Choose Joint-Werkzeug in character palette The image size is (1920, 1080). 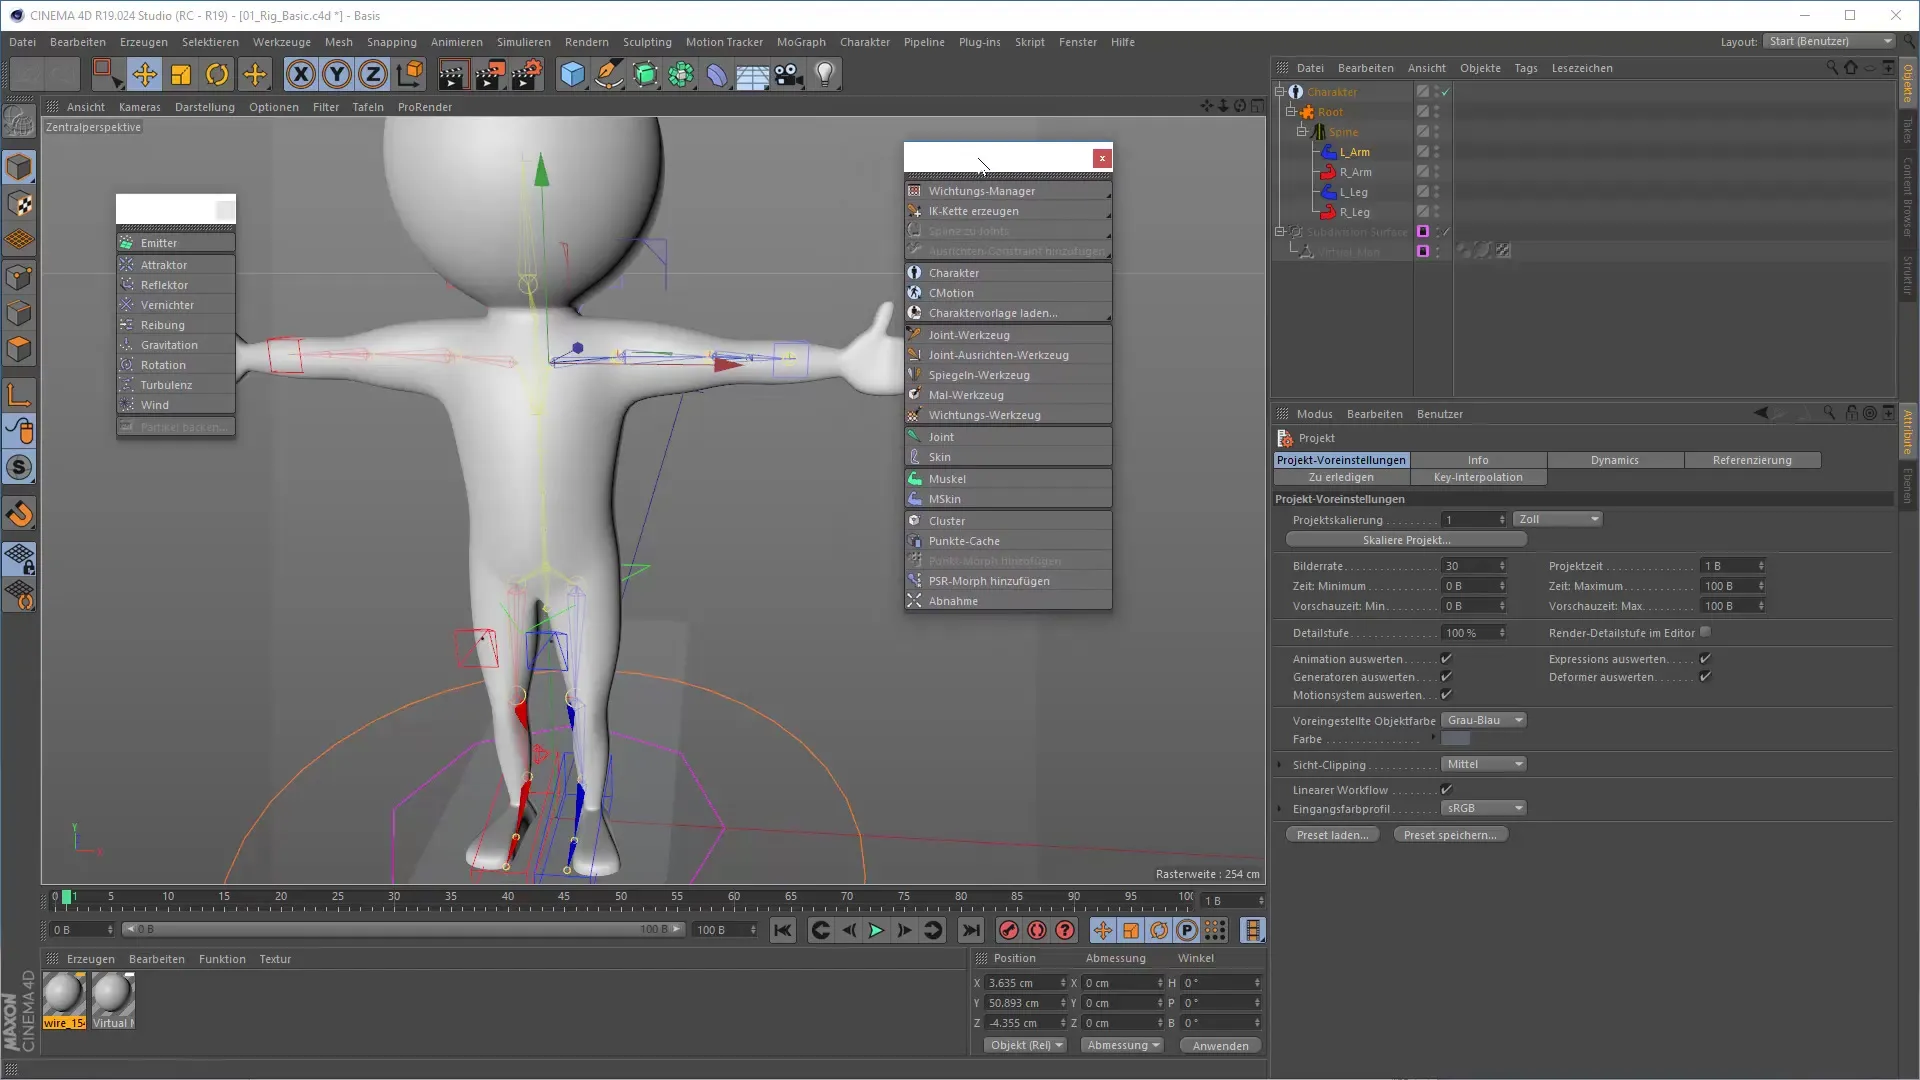click(1008, 335)
